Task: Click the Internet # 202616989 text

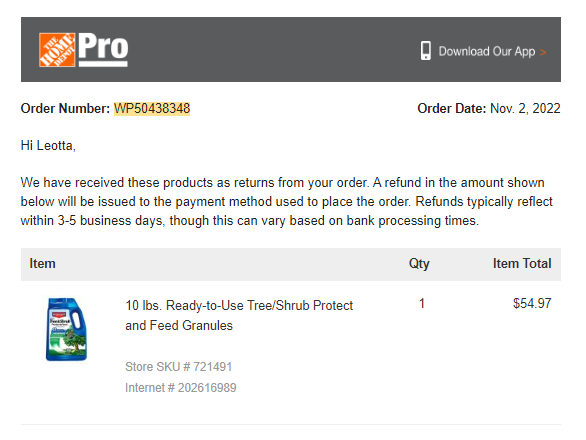Action: tap(181, 388)
